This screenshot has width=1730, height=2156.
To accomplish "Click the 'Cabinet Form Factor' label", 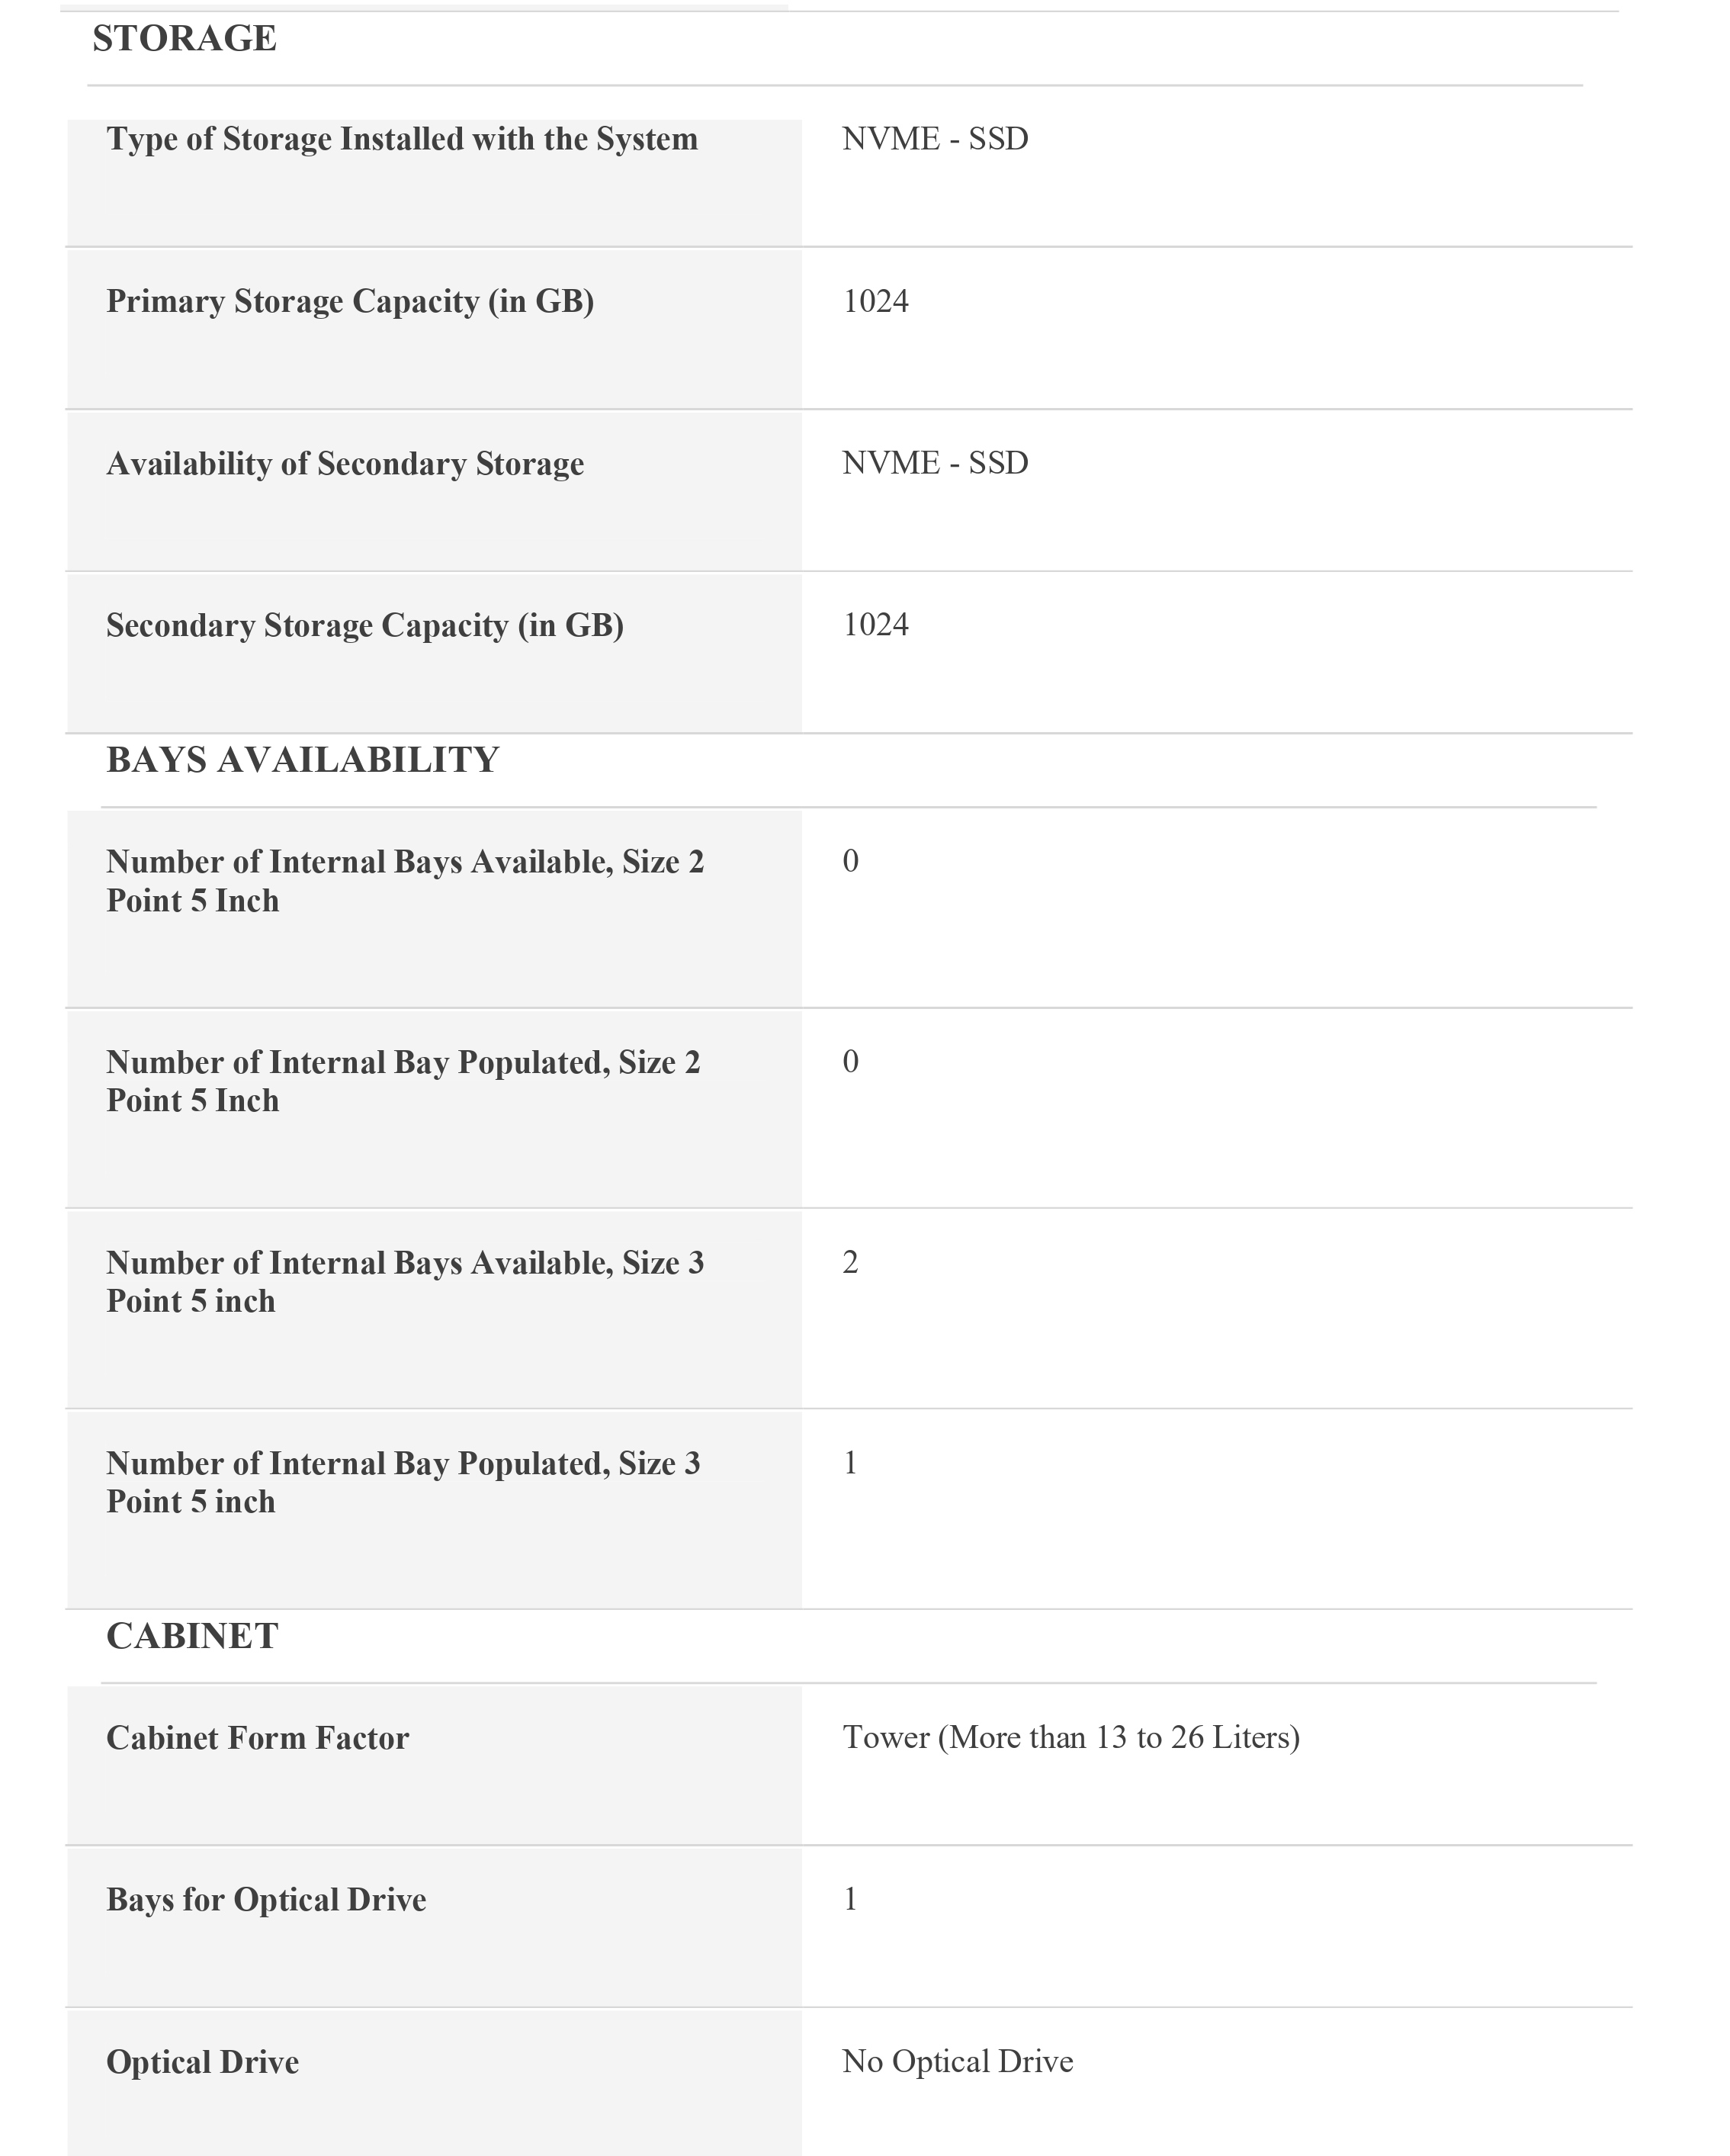I will point(257,1738).
